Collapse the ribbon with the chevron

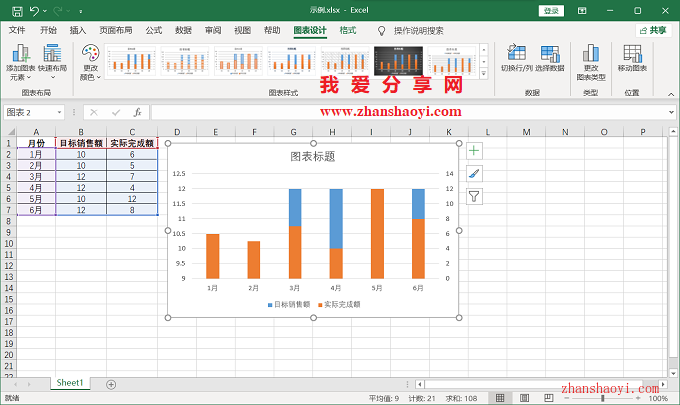coord(671,94)
